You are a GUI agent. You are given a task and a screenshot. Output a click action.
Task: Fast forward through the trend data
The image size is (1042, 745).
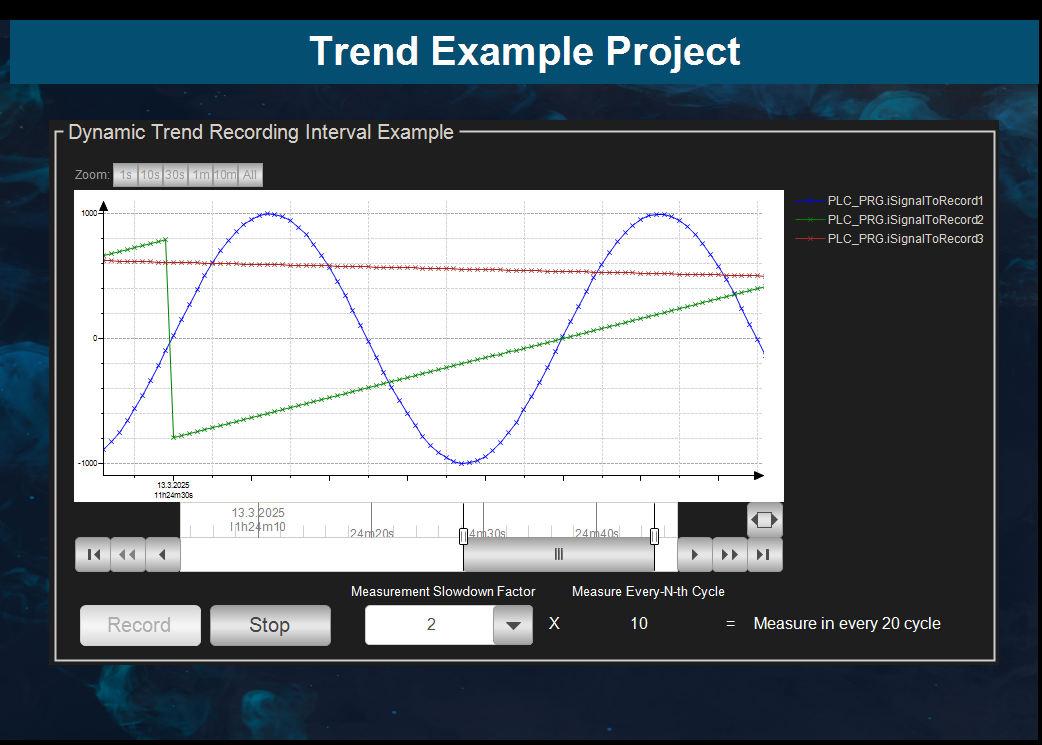point(729,553)
